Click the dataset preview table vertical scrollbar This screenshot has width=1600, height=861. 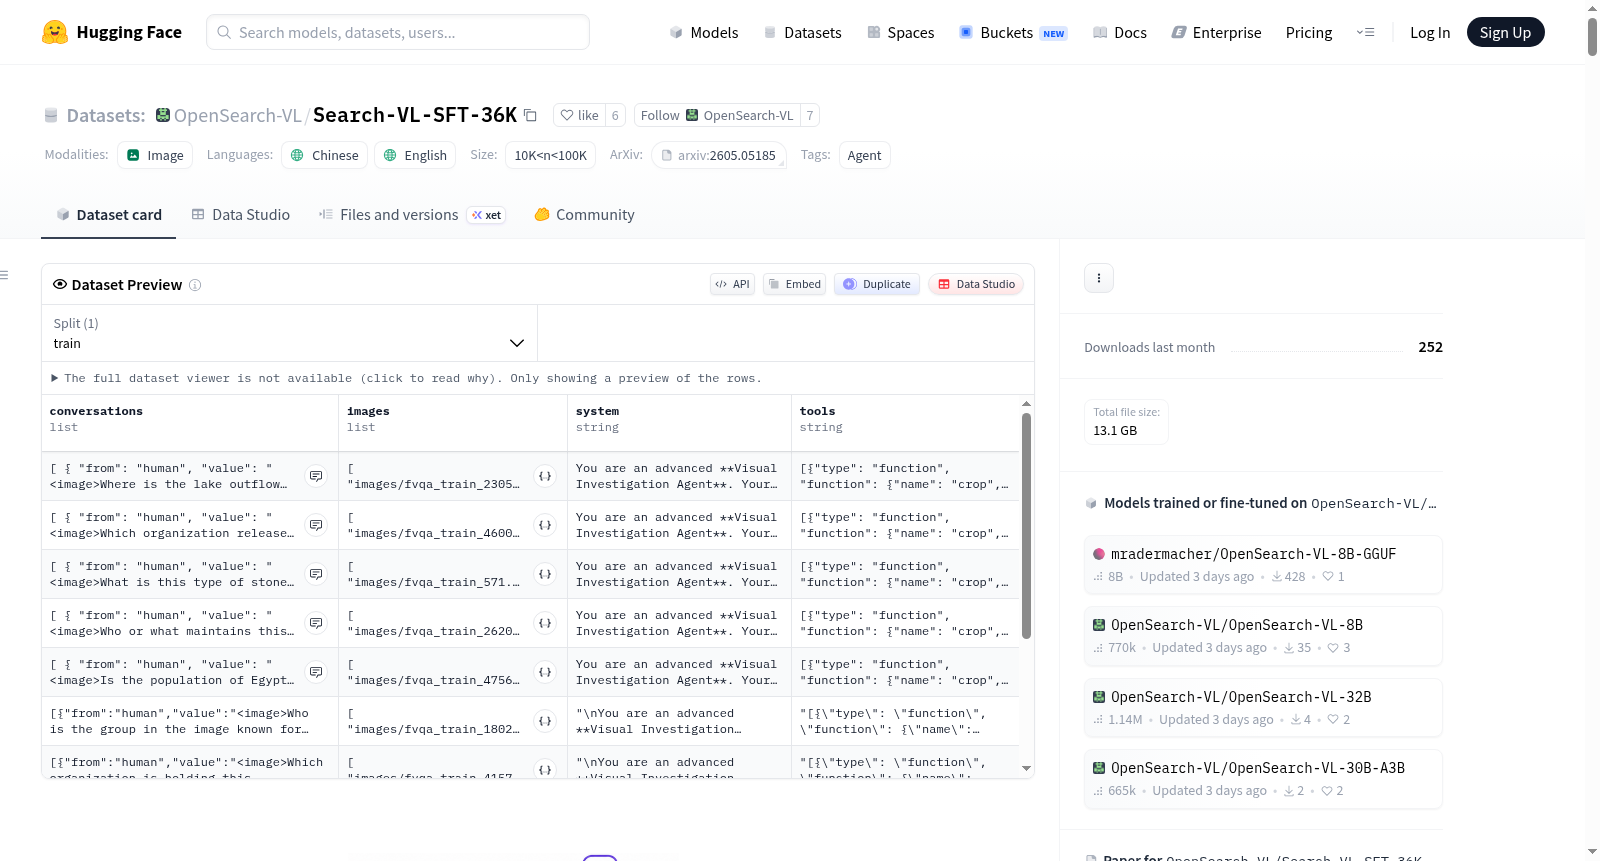1026,526
